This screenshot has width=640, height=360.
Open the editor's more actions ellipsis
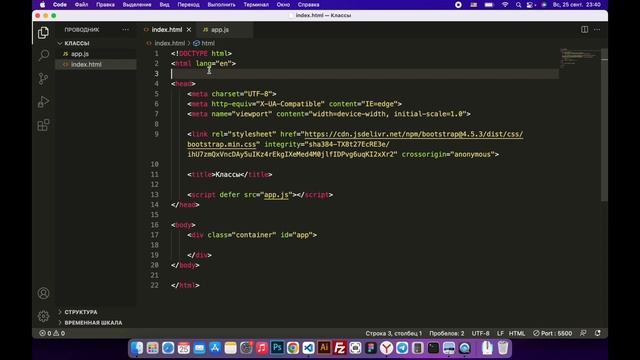point(597,29)
